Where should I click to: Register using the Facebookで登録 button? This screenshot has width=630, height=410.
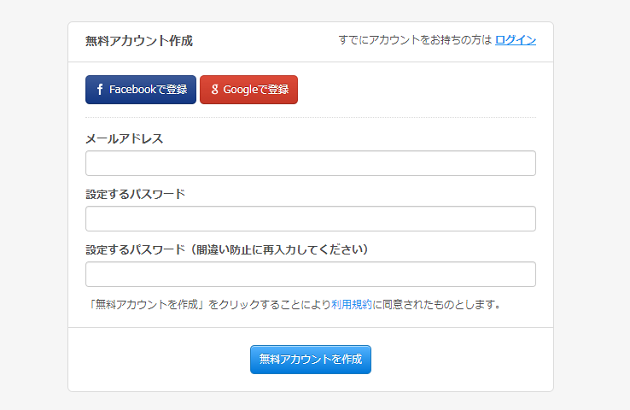(x=140, y=90)
